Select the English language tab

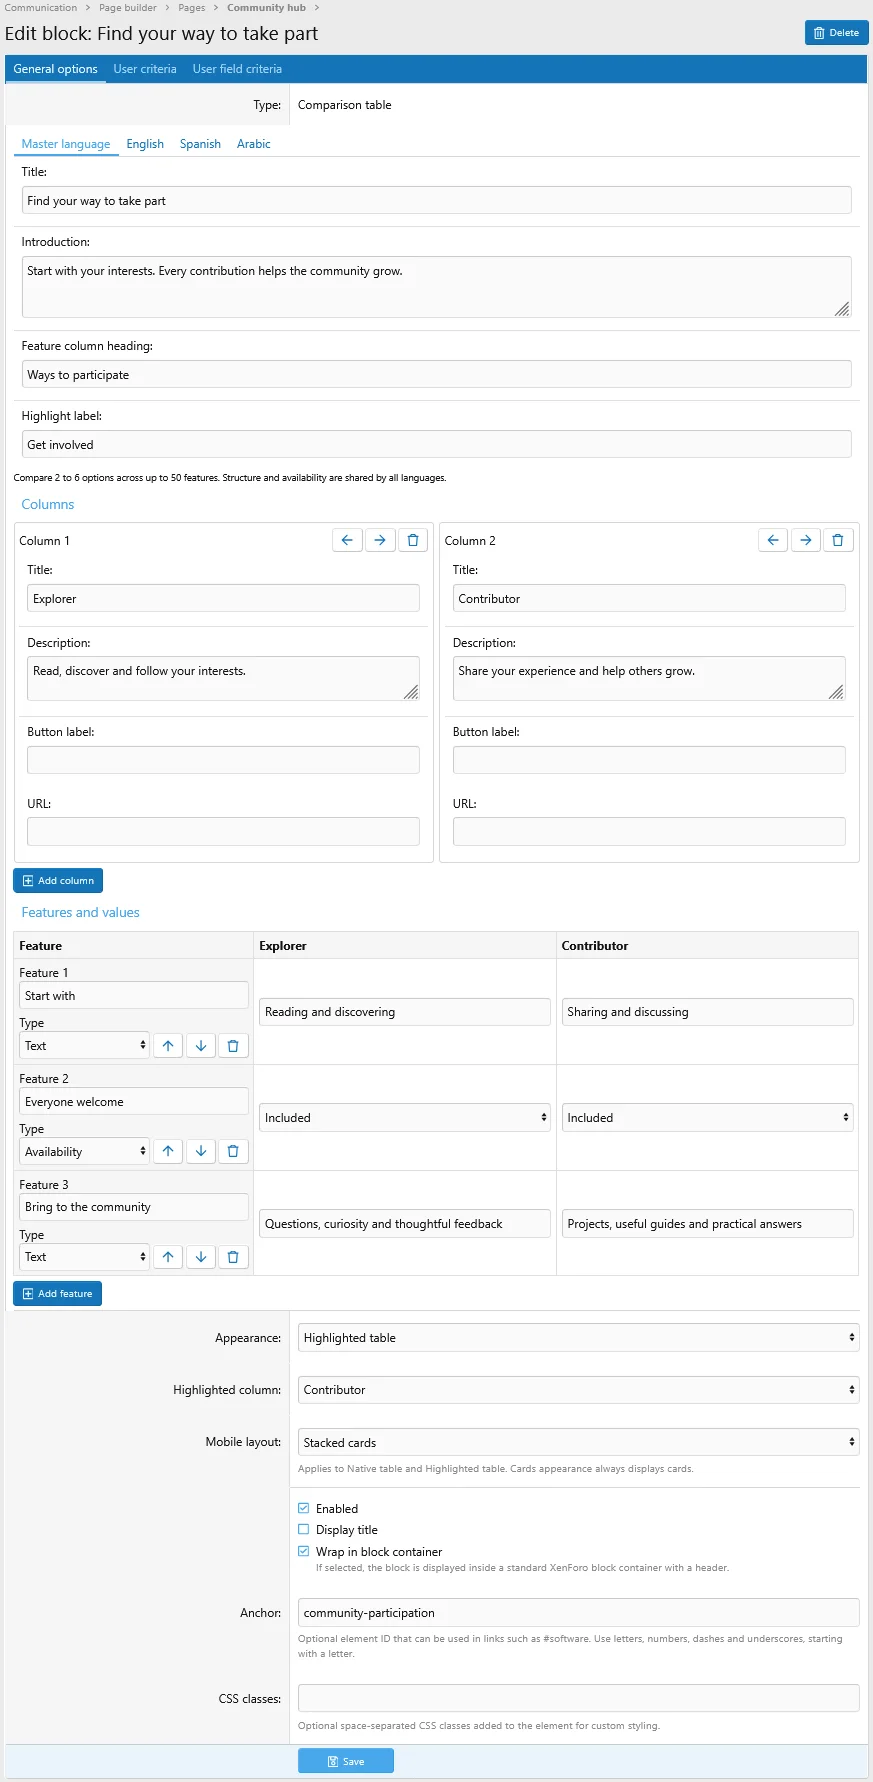pyautogui.click(x=145, y=144)
